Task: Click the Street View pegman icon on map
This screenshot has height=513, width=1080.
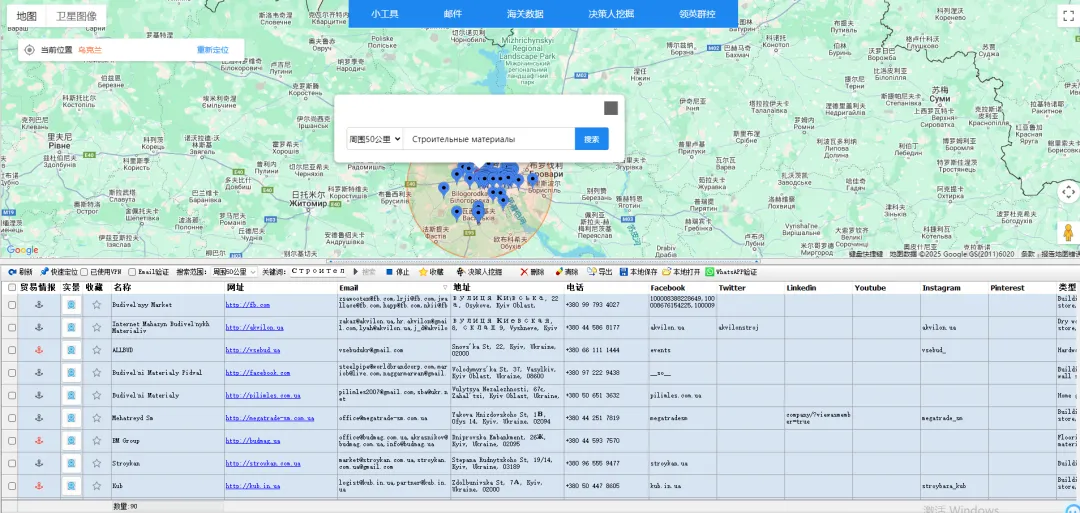Action: (1068, 233)
